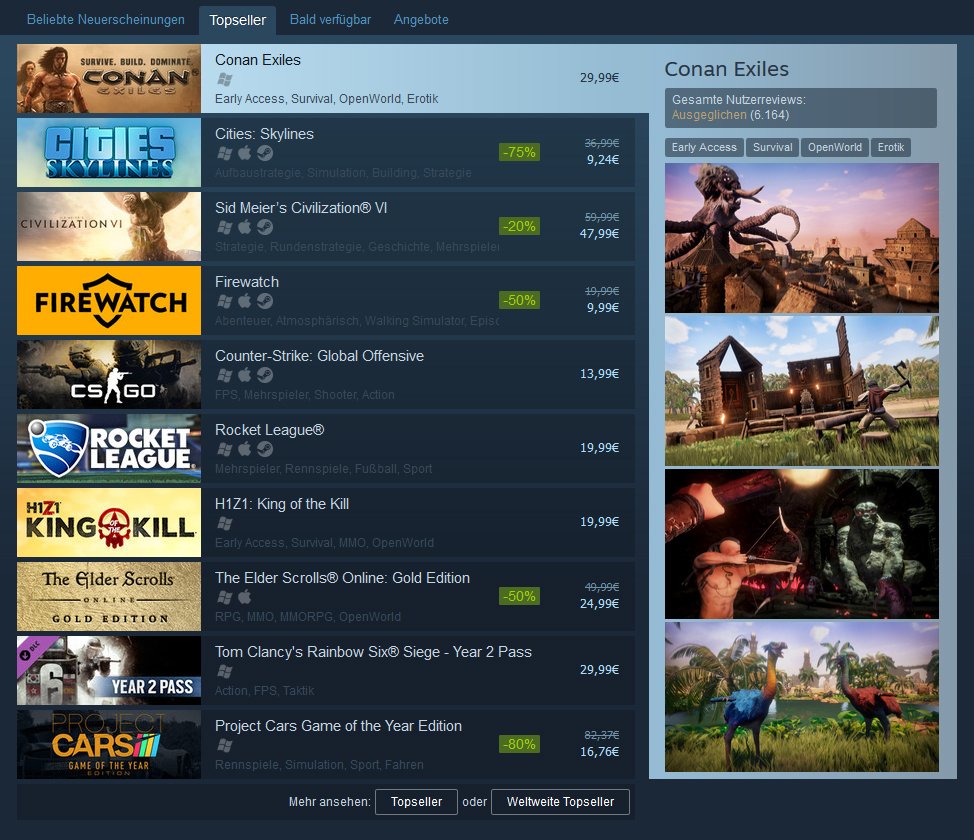Click the OpenWorld tag button in preview panel
Image resolution: width=974 pixels, height=840 pixels.
(835, 147)
